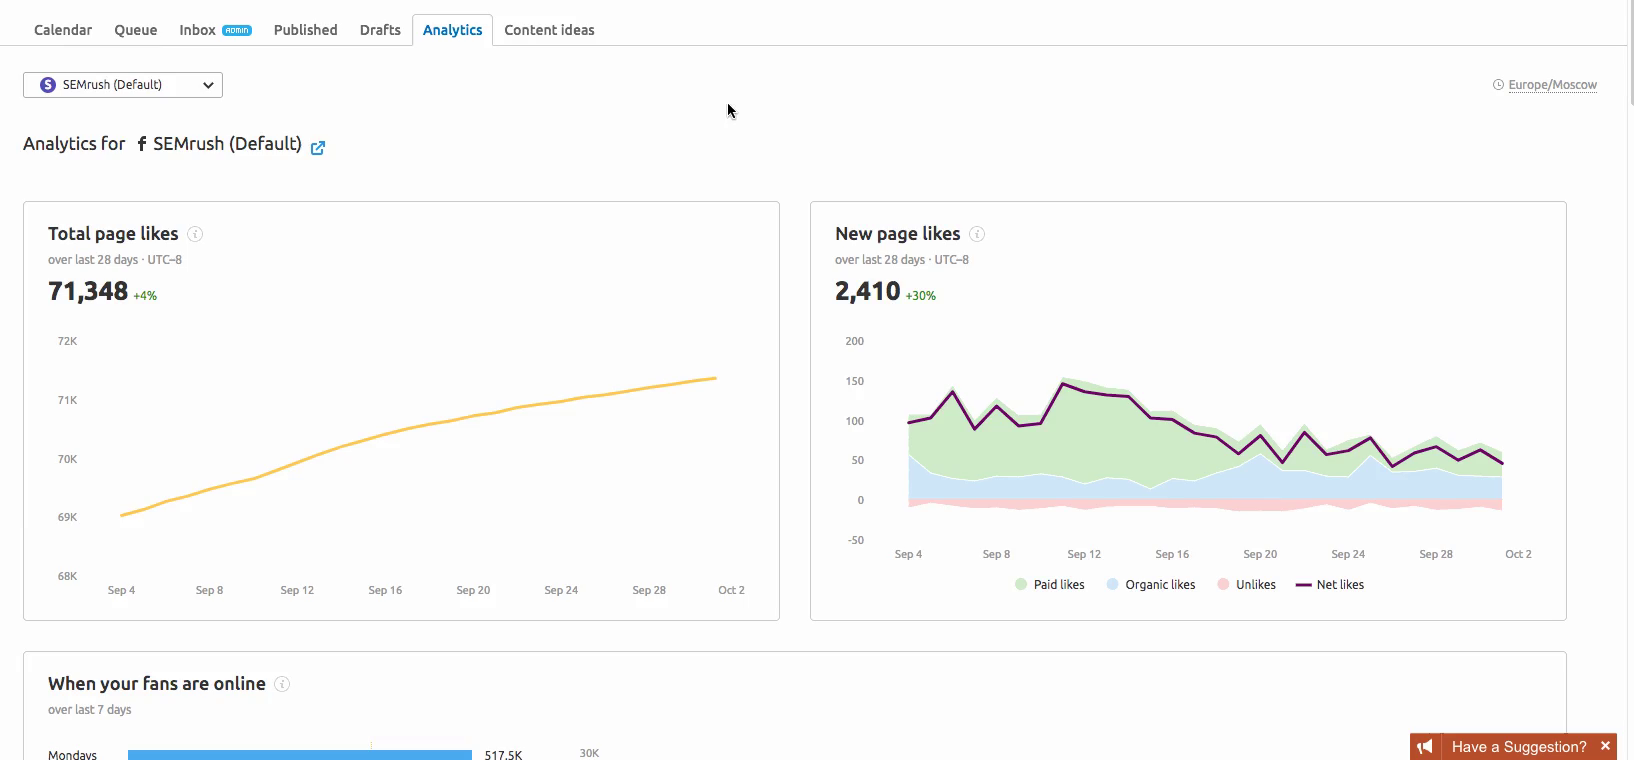Click the pink Unlikes color dot

click(1223, 585)
